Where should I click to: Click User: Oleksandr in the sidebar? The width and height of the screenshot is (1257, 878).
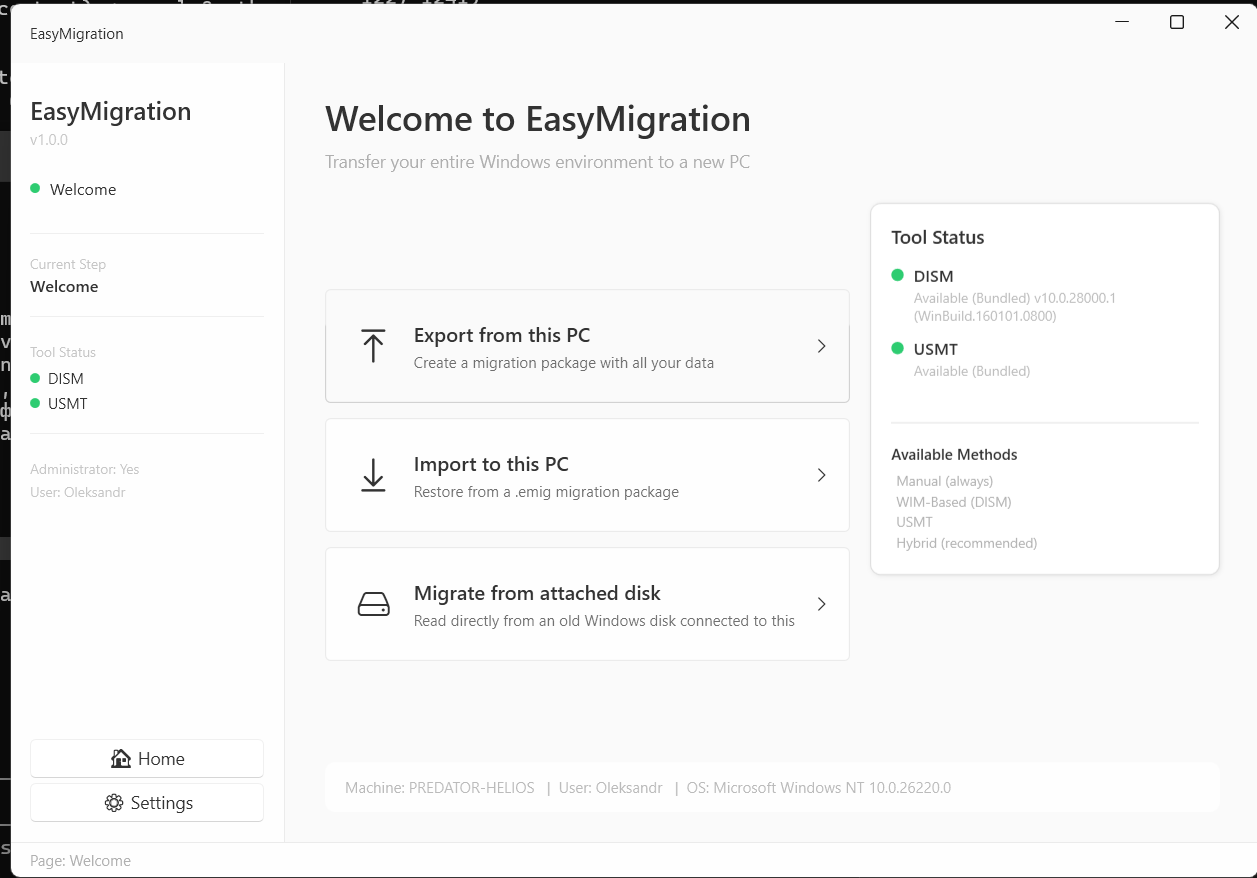click(78, 492)
